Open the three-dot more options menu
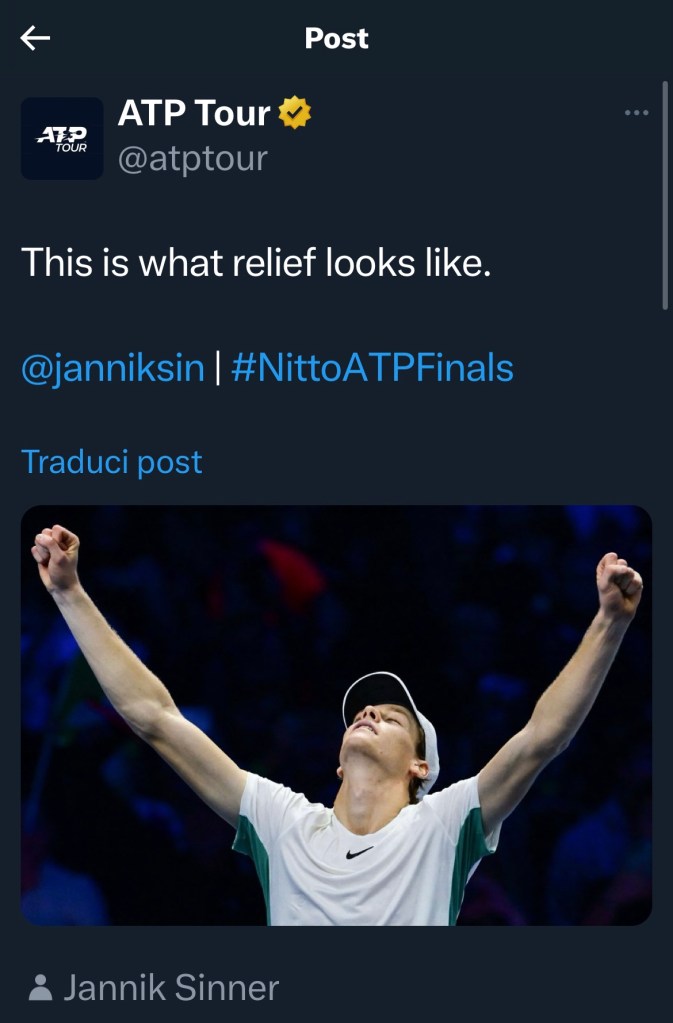 [636, 113]
